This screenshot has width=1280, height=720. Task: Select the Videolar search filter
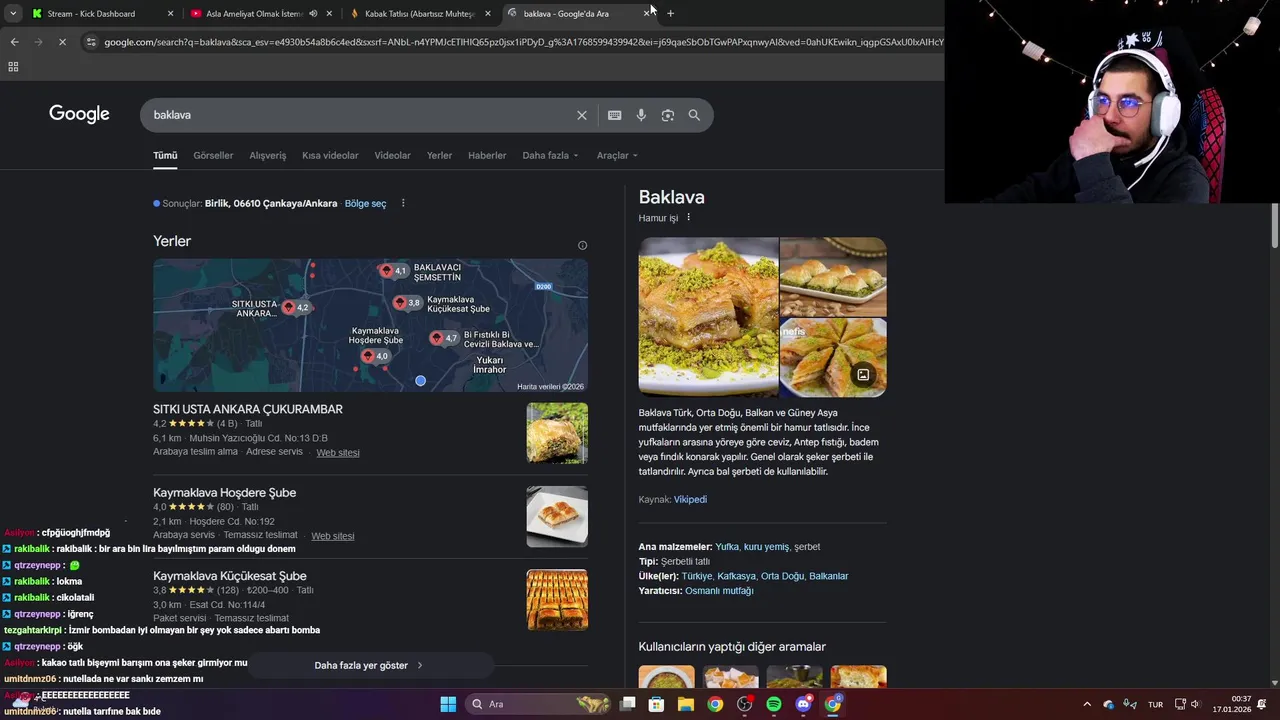click(392, 155)
